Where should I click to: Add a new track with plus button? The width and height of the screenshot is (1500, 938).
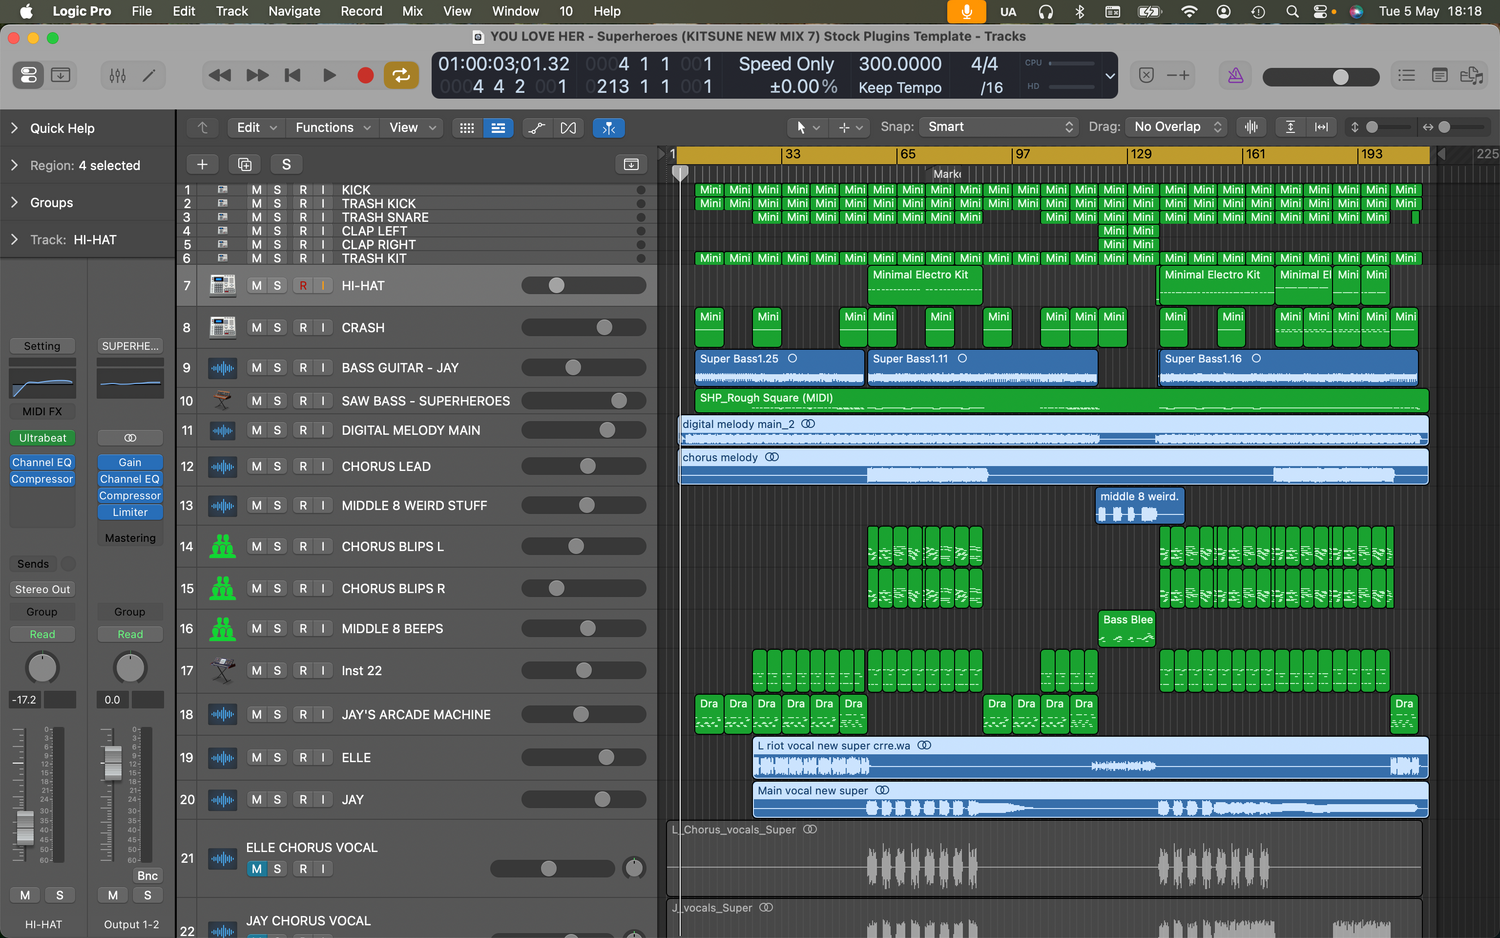pos(202,164)
